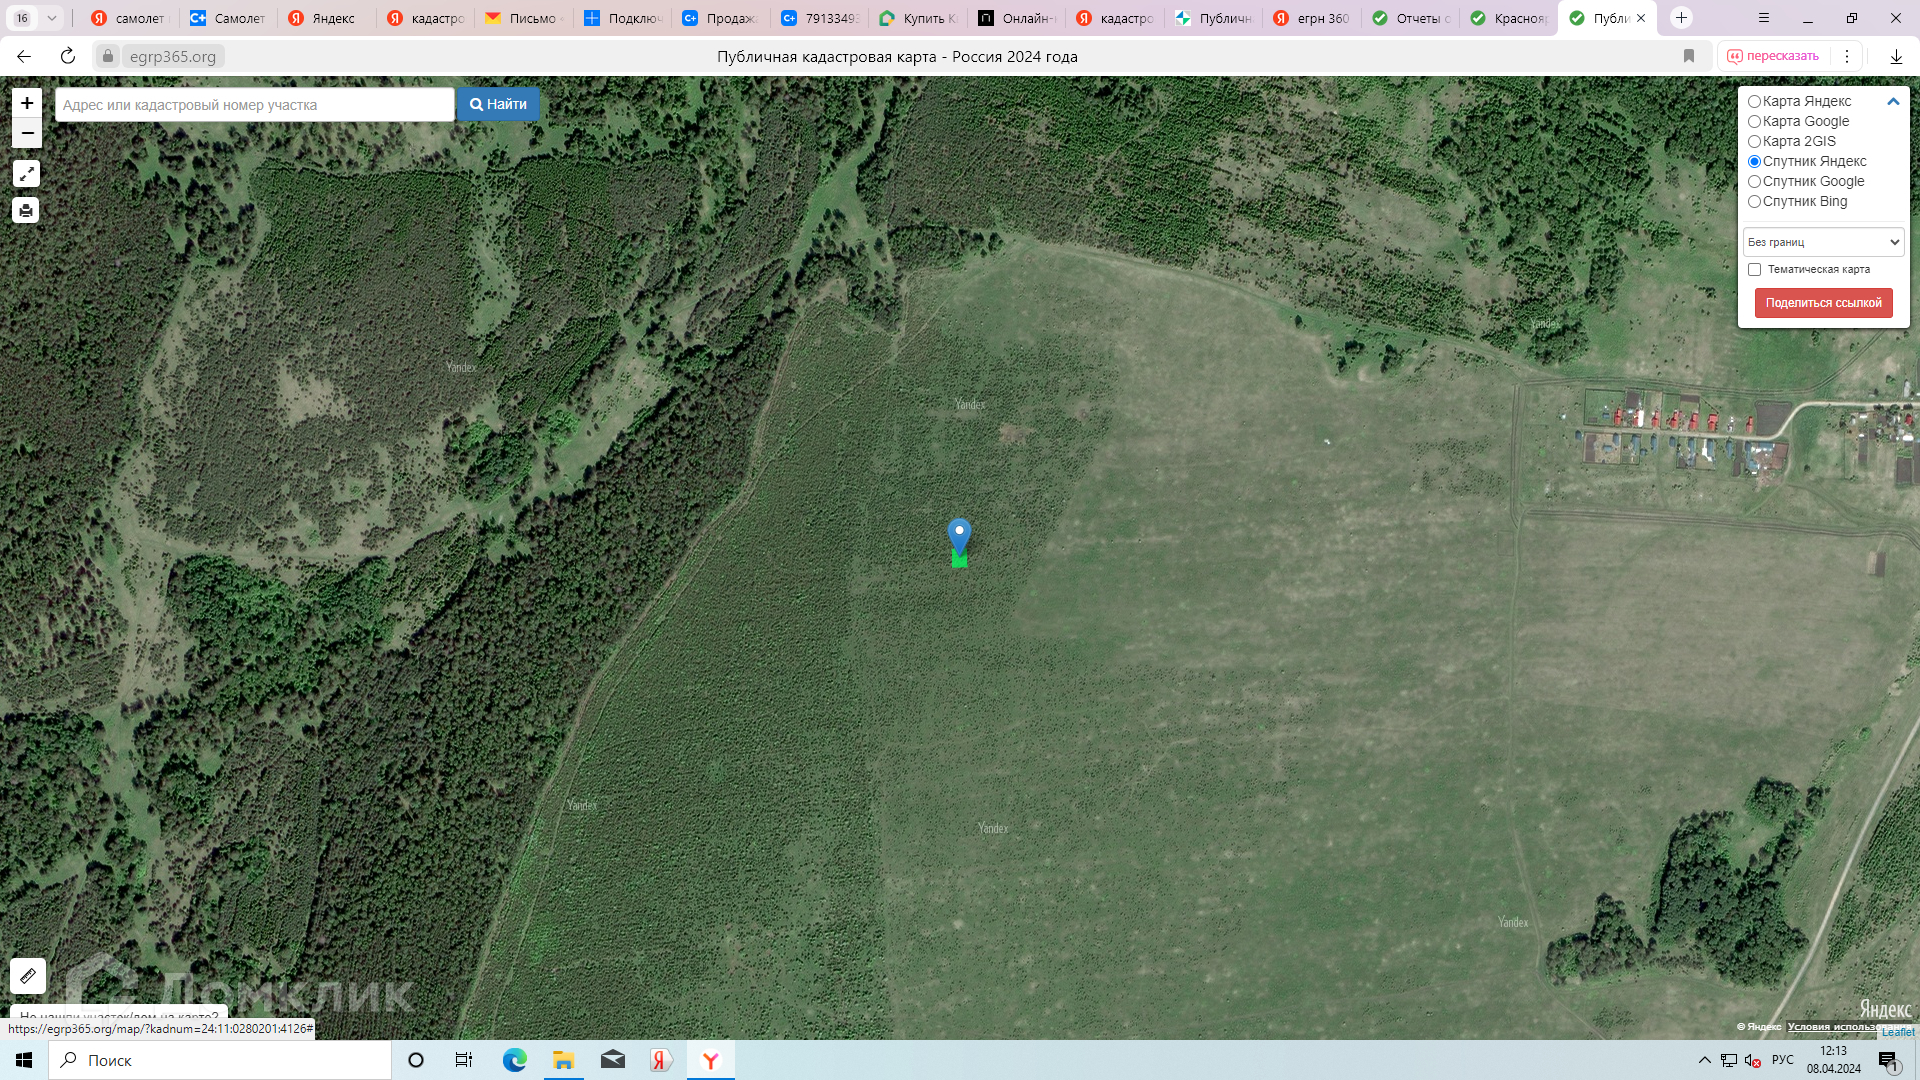This screenshot has width=1920, height=1080.
Task: Select Карта 2GIS map layer
Action: pyautogui.click(x=1754, y=141)
